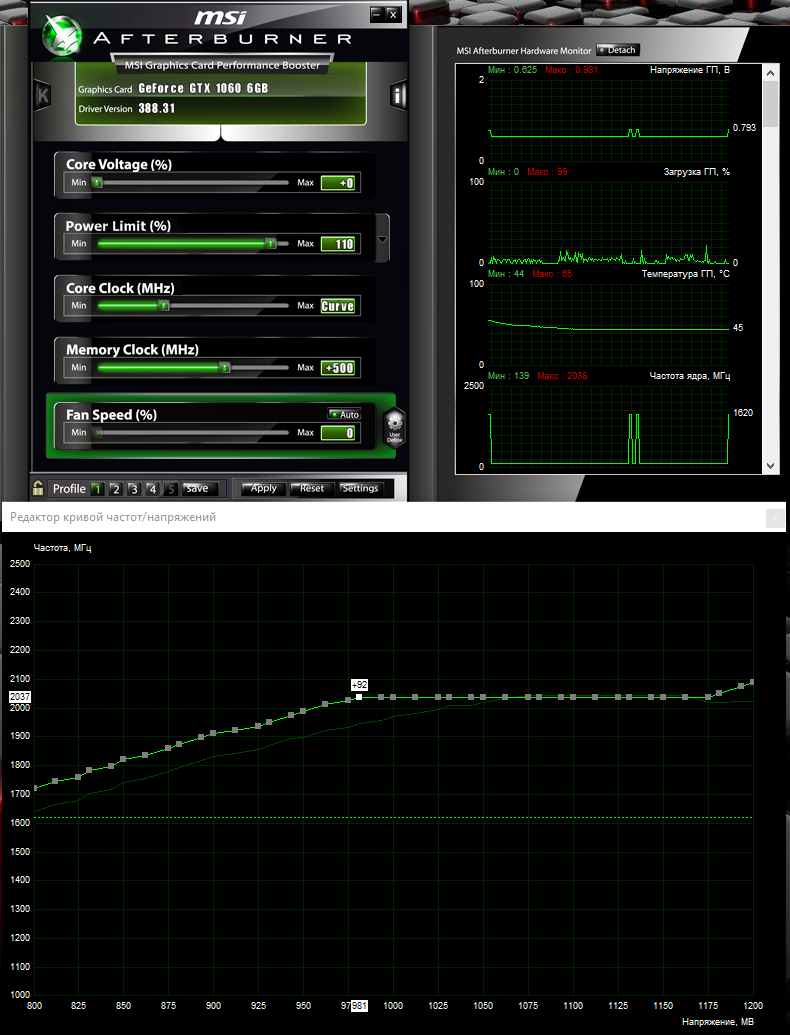Click hardware monitor scrollbar down arrow
Image resolution: width=790 pixels, height=1035 pixels.
(770, 466)
